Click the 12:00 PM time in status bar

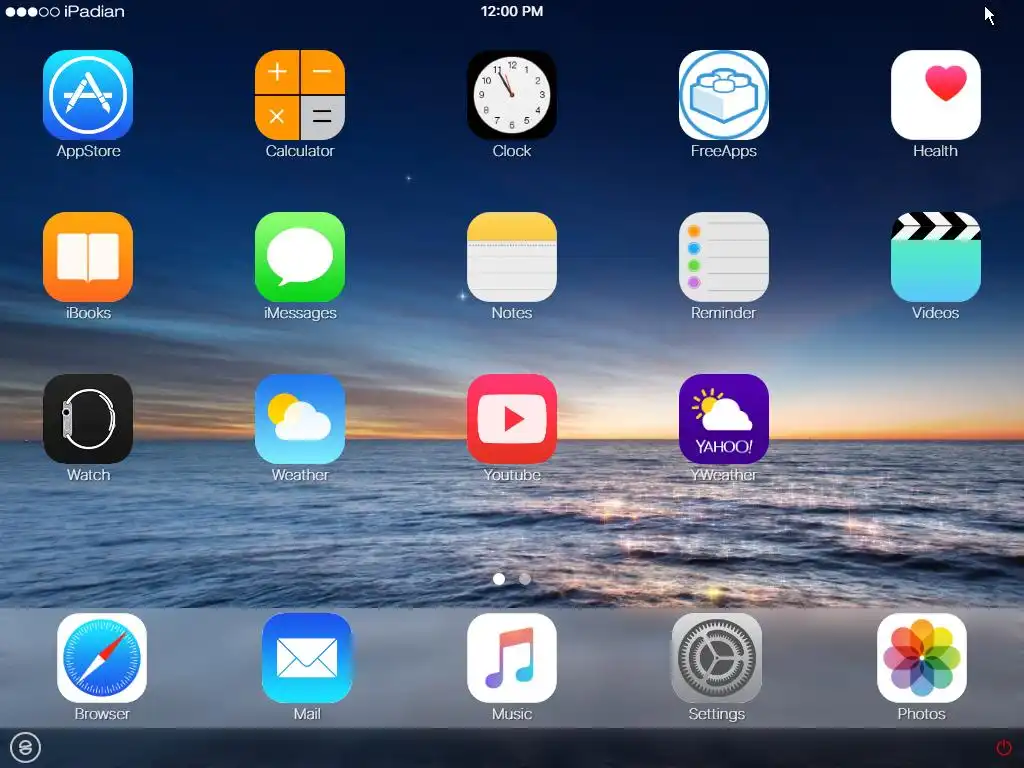click(512, 11)
